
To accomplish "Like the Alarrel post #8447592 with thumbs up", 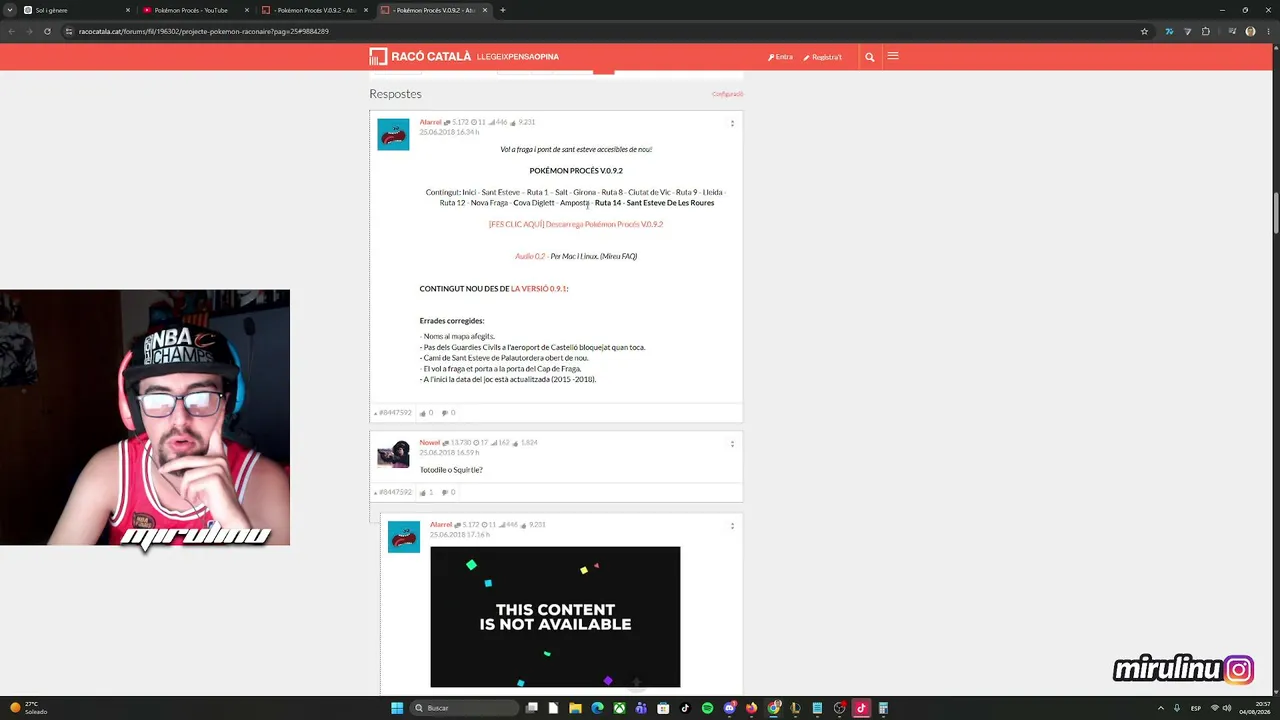I will pos(423,413).
